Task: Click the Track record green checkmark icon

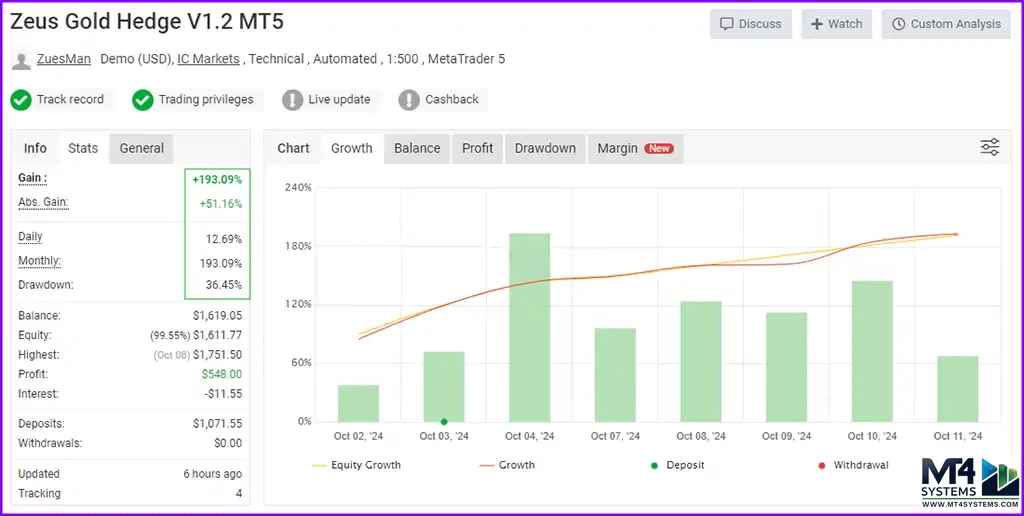Action: pyautogui.click(x=21, y=100)
